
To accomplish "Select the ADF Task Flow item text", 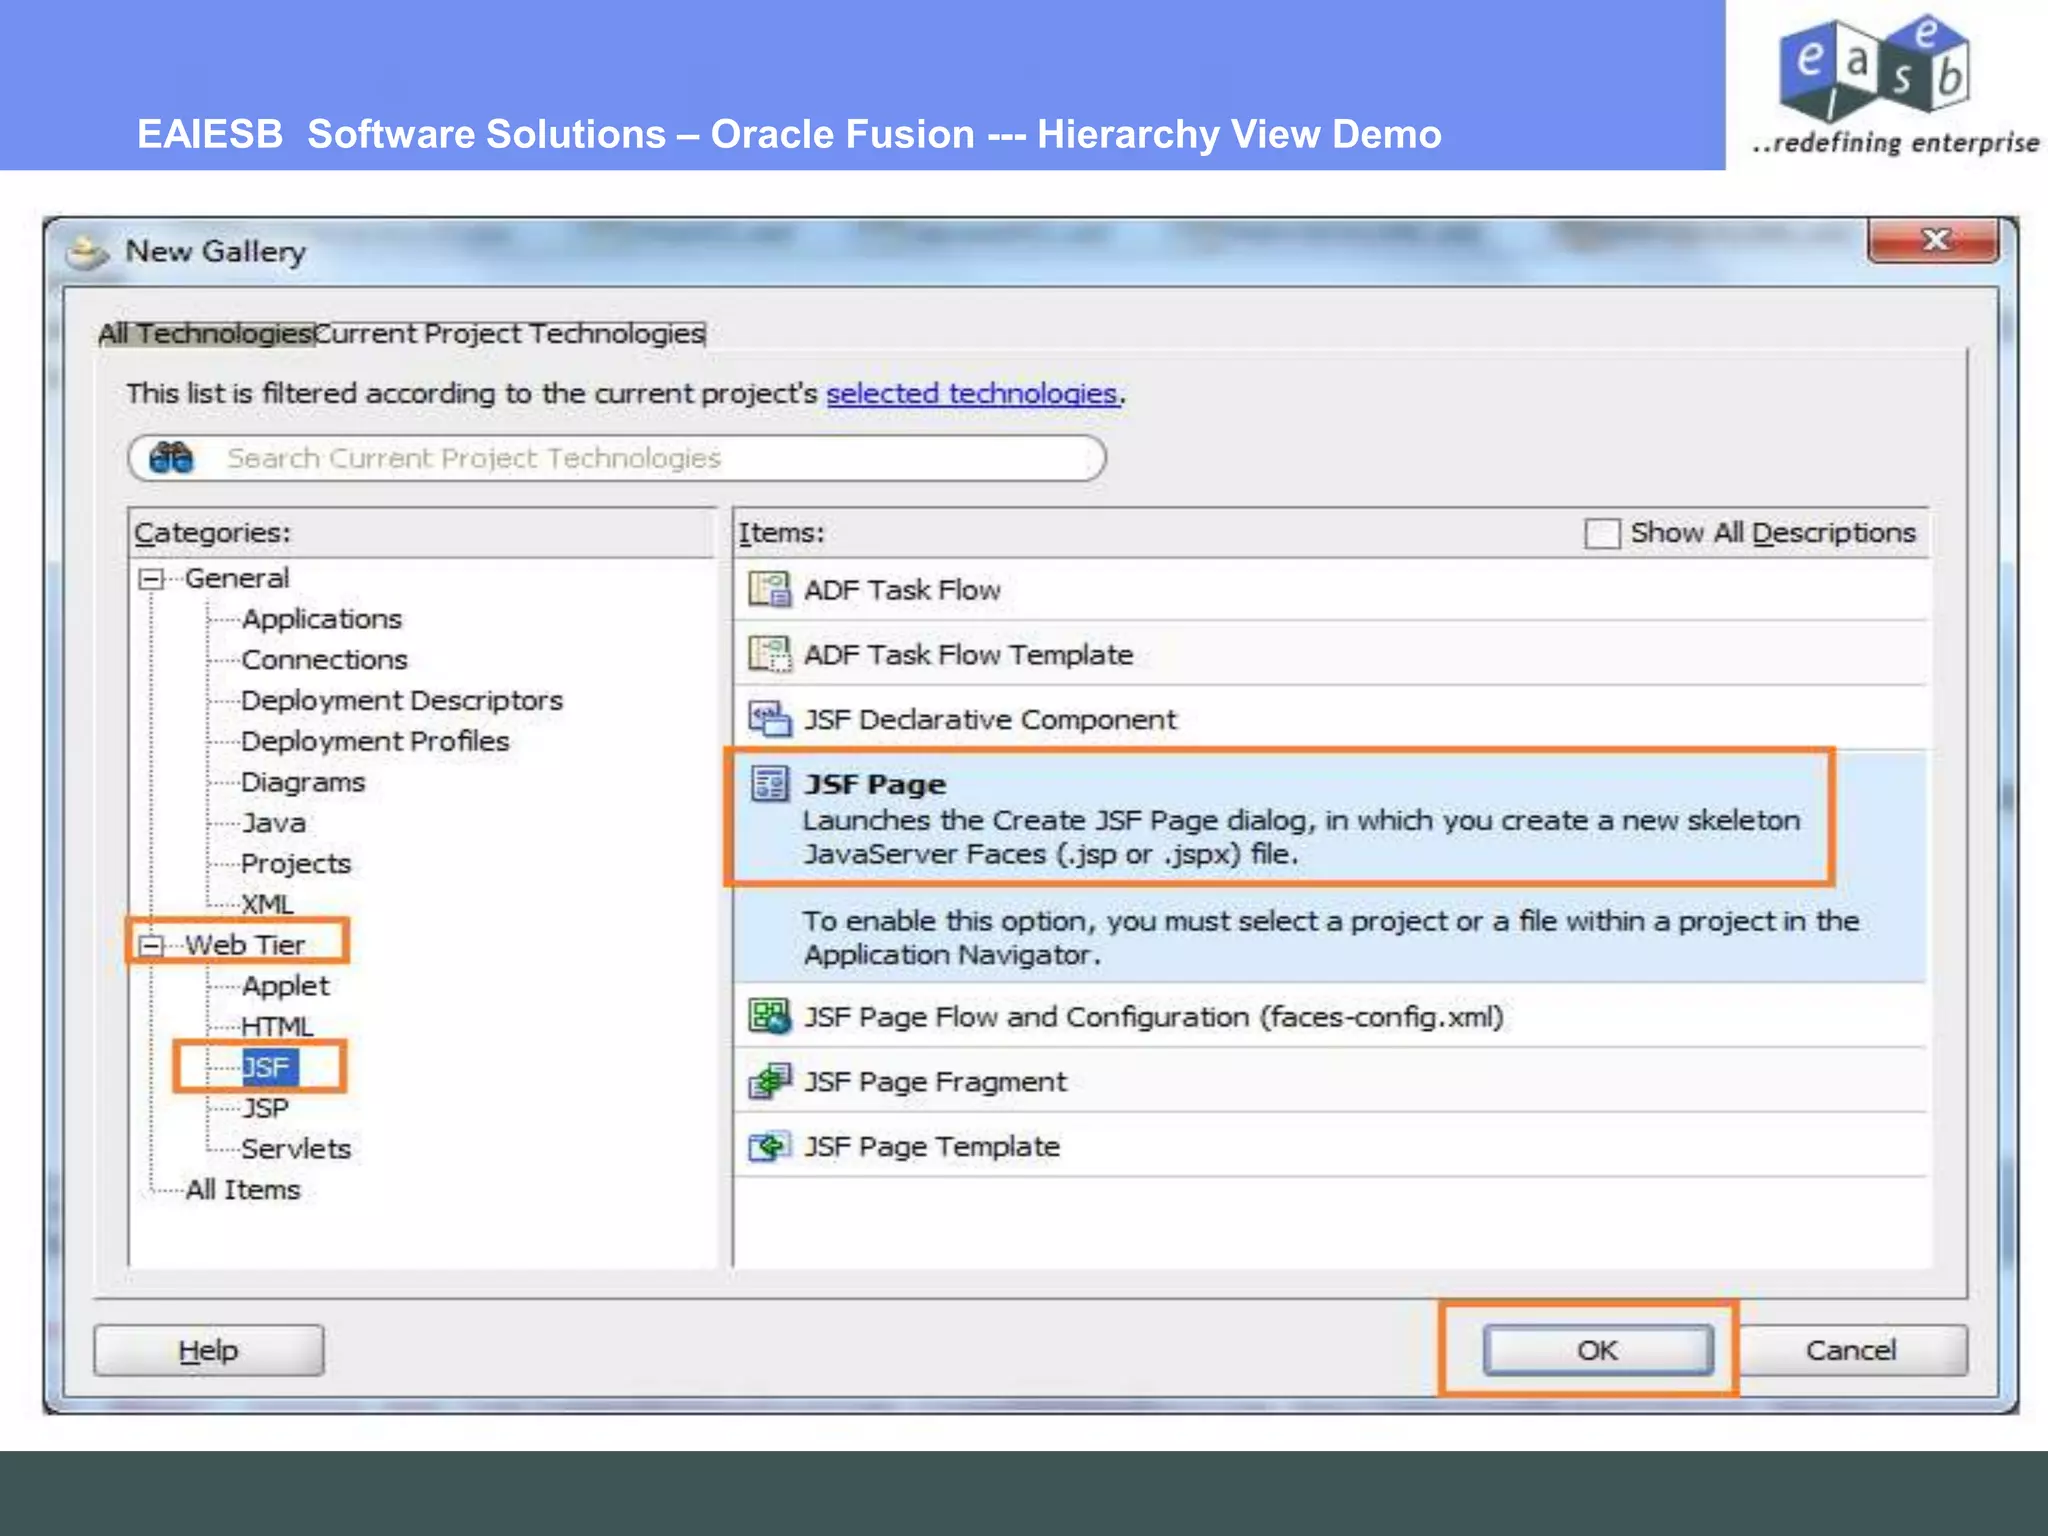I will (902, 590).
